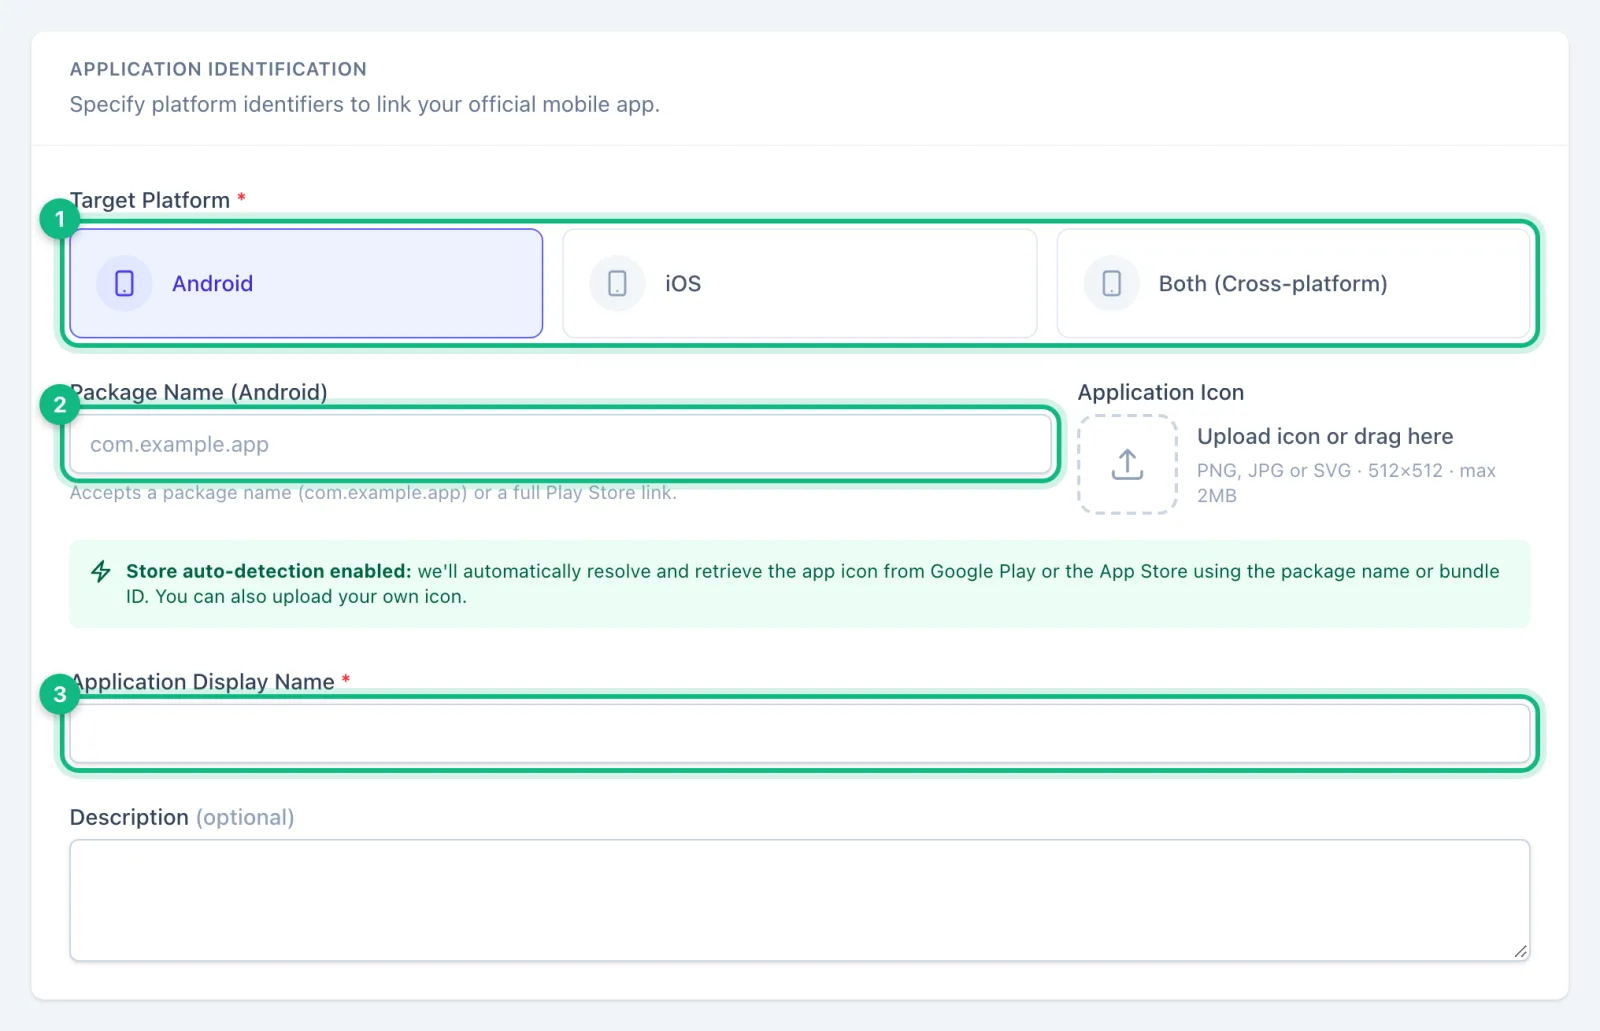The image size is (1600, 1031).
Task: Click the 'Target Platform' label
Action: click(150, 200)
